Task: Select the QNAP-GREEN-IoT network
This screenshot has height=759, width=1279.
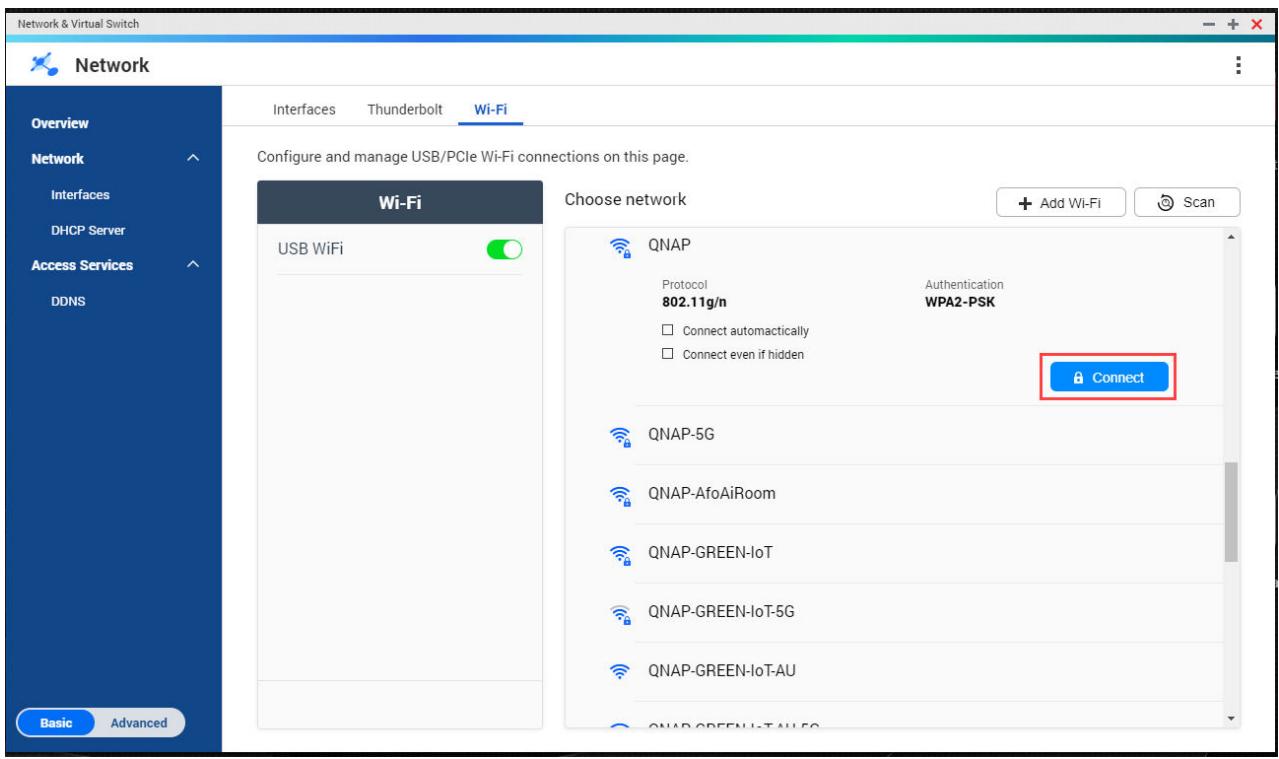Action: 895,553
